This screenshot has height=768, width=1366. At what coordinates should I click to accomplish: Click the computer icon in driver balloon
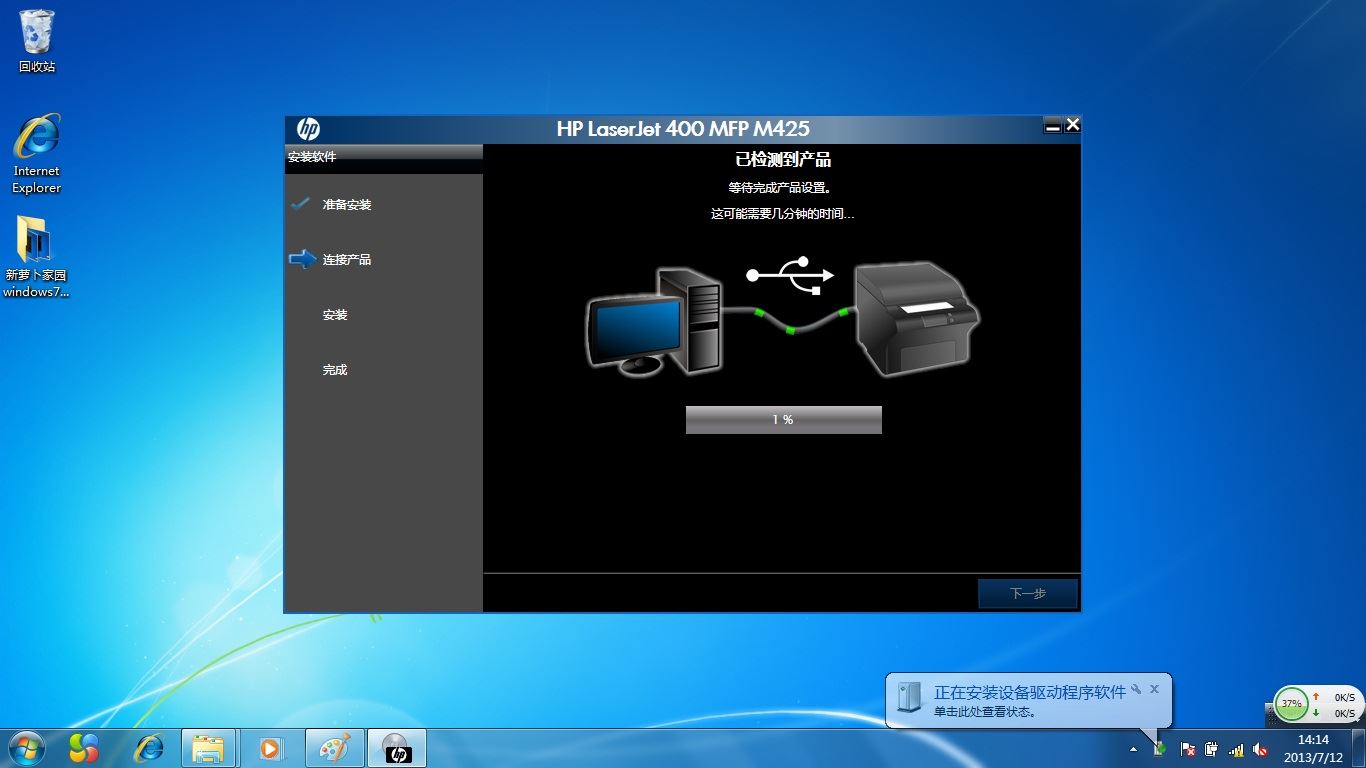pos(909,696)
